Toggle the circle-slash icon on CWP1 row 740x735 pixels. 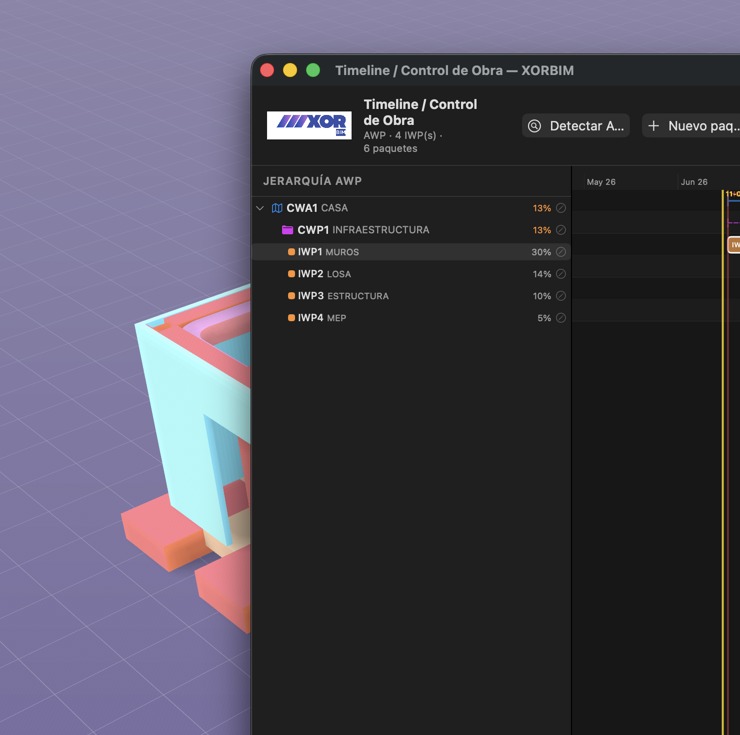561,230
